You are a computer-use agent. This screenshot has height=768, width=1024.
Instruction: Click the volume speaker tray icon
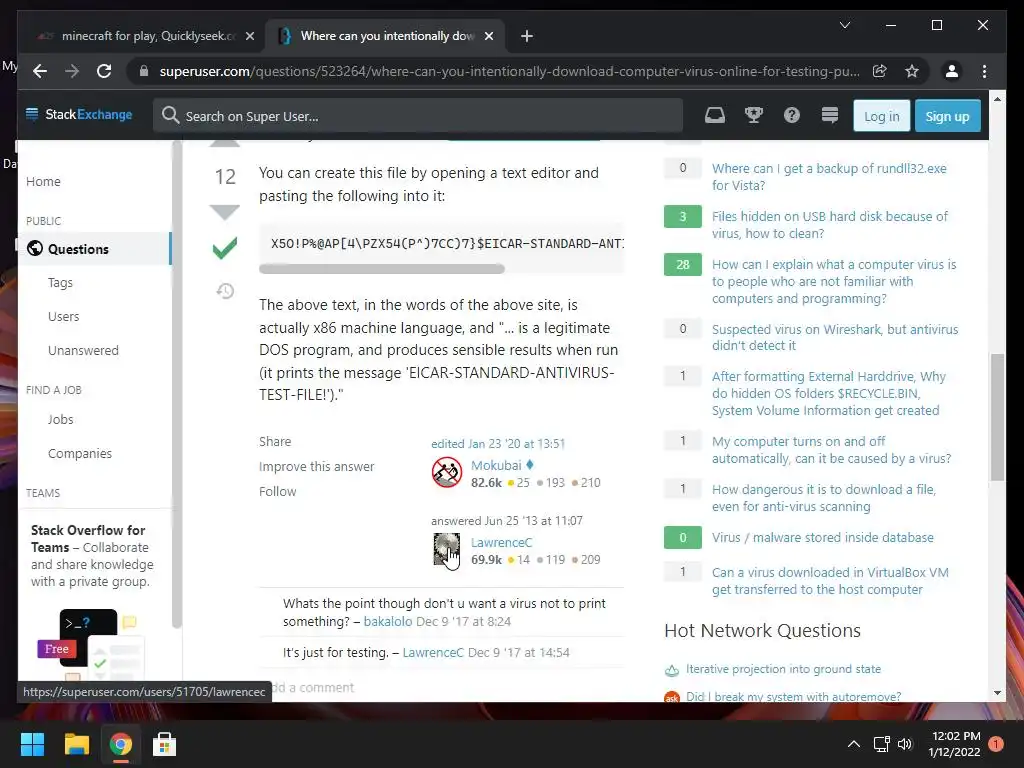[x=905, y=744]
